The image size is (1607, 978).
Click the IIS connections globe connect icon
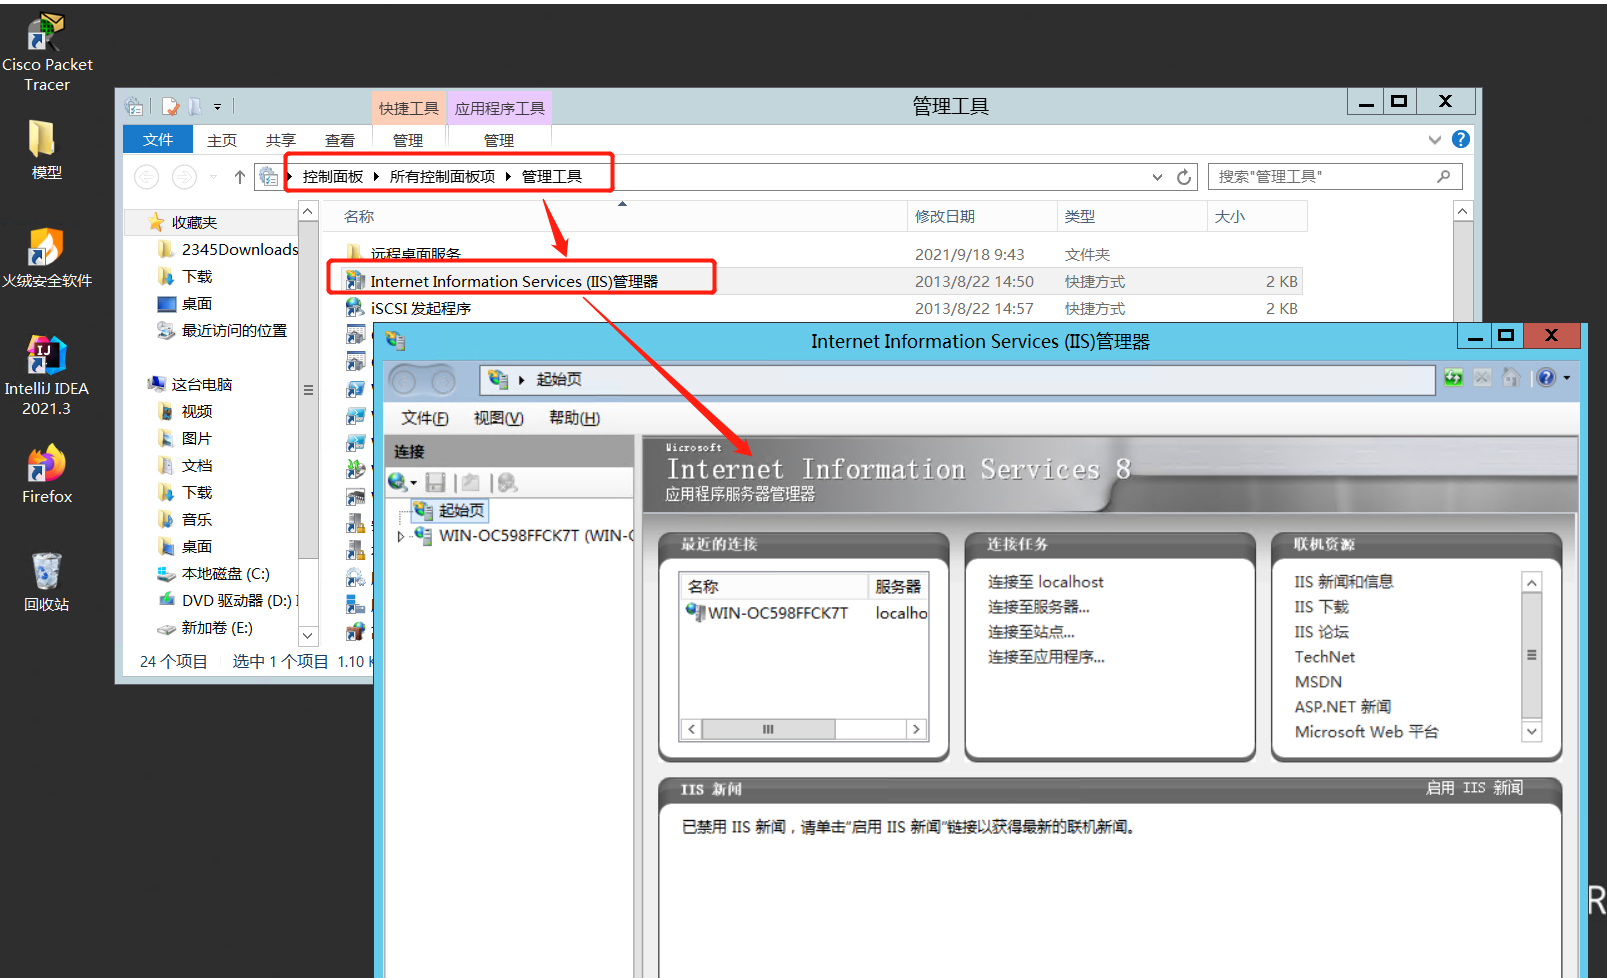coord(397,482)
